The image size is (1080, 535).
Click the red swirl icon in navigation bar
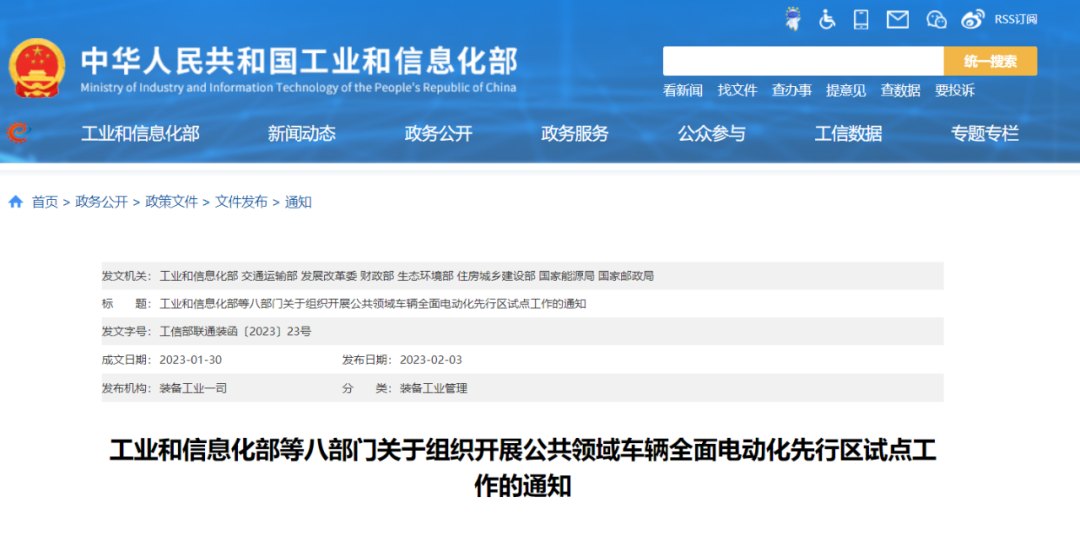click(19, 132)
